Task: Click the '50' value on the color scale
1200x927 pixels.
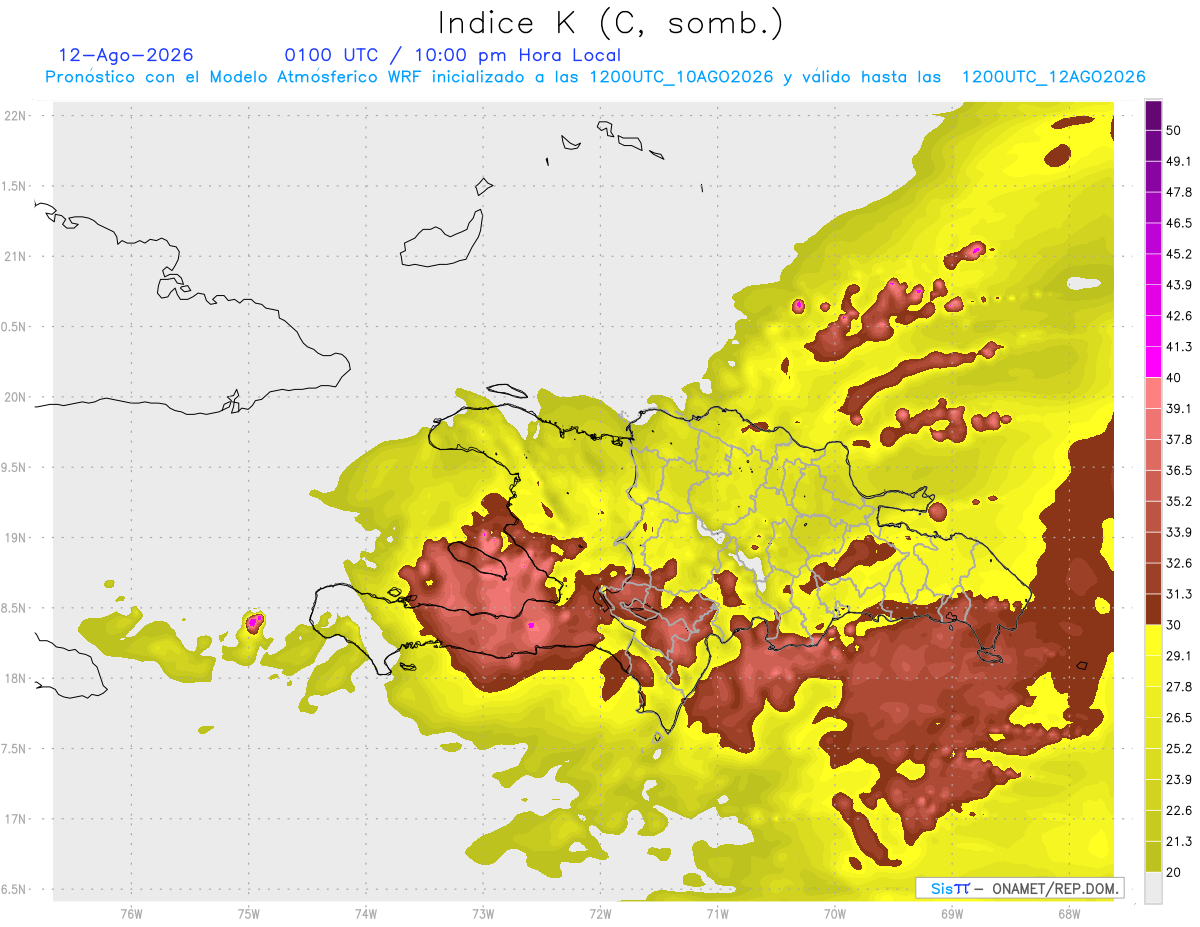Action: click(1173, 130)
